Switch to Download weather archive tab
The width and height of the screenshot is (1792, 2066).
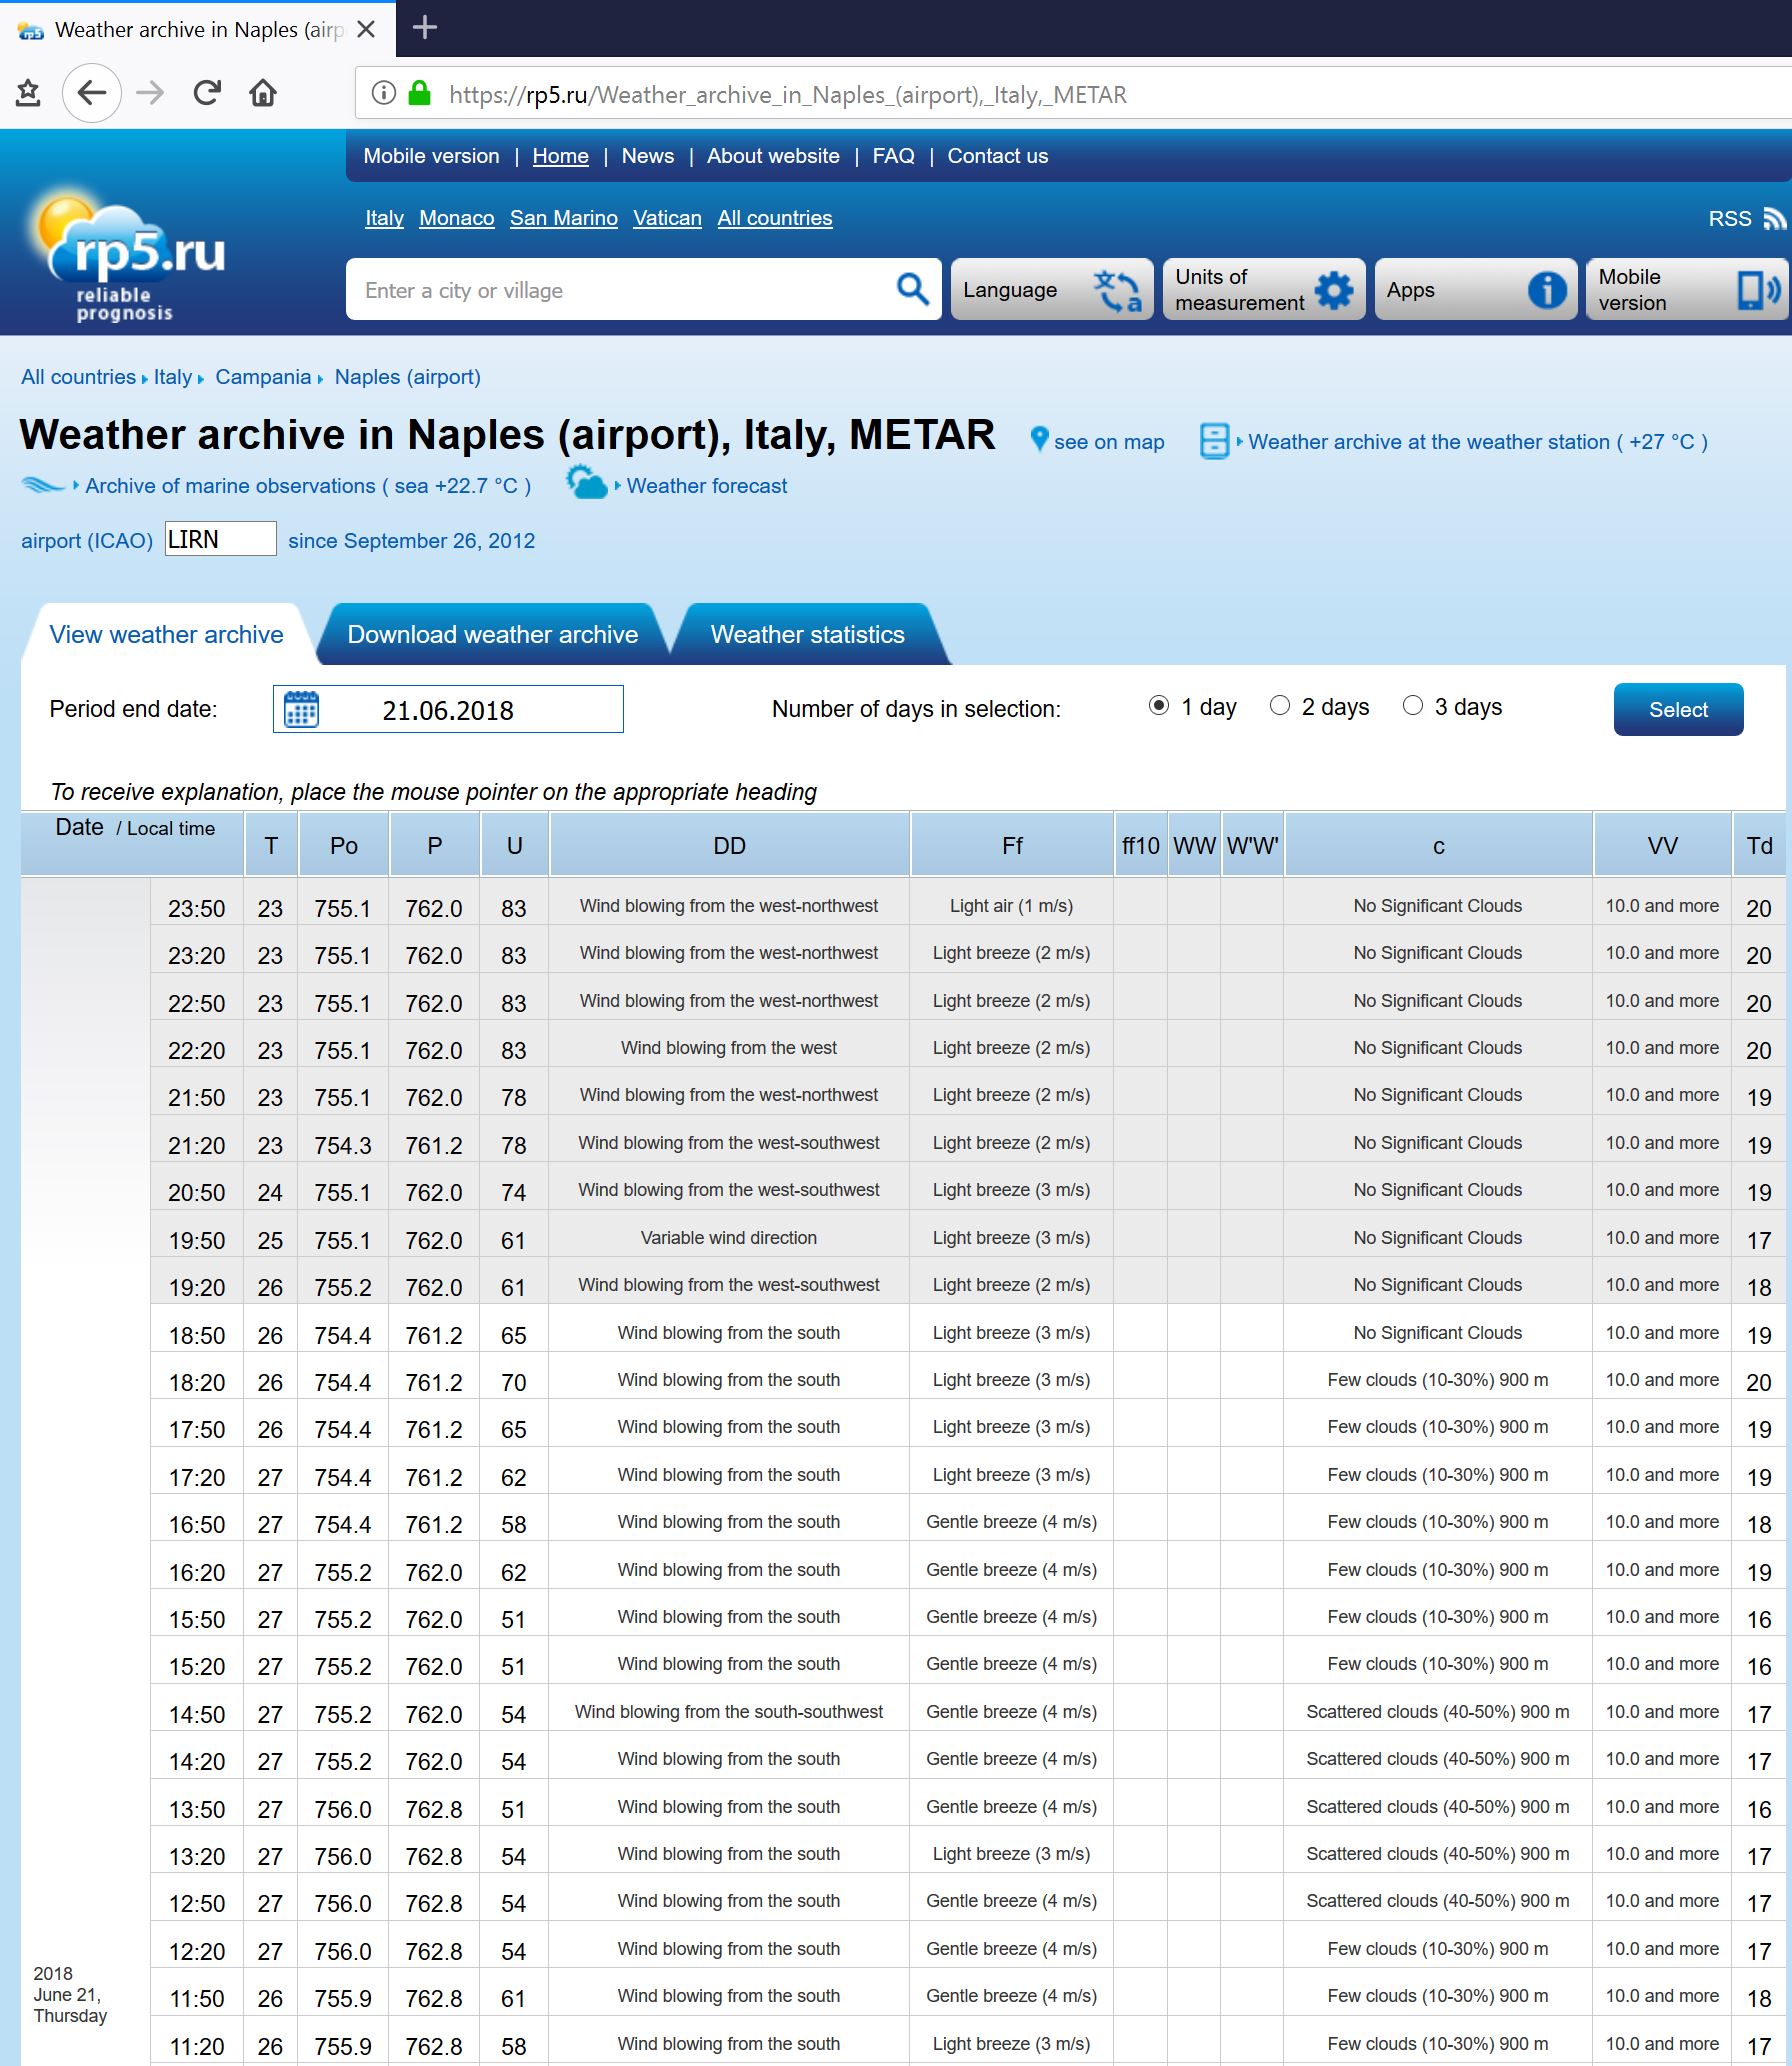pos(492,635)
